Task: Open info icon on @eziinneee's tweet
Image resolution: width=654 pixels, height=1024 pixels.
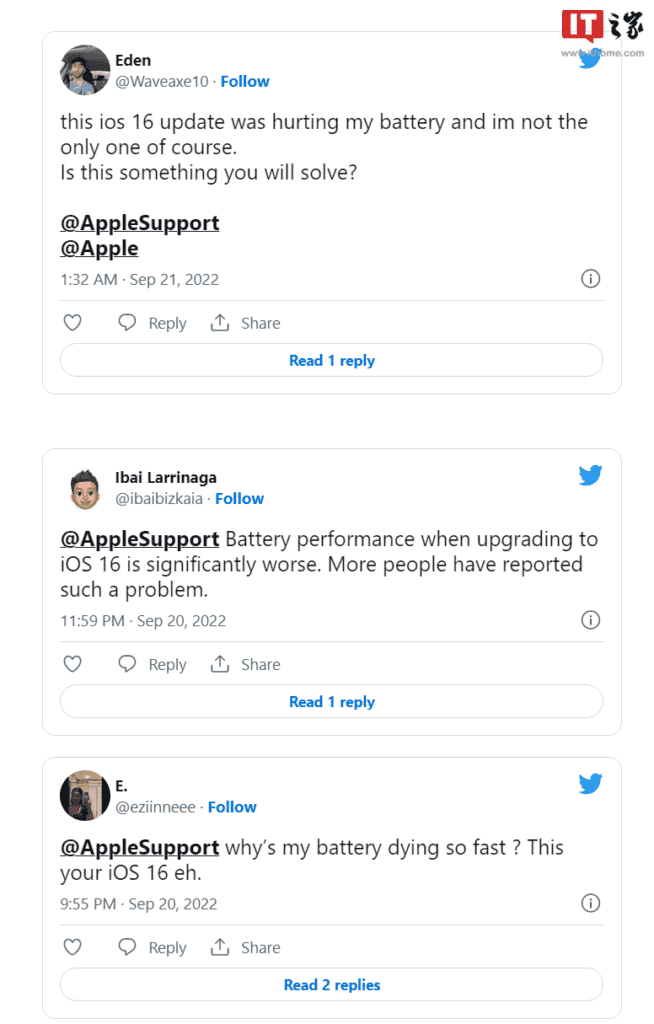Action: point(590,903)
